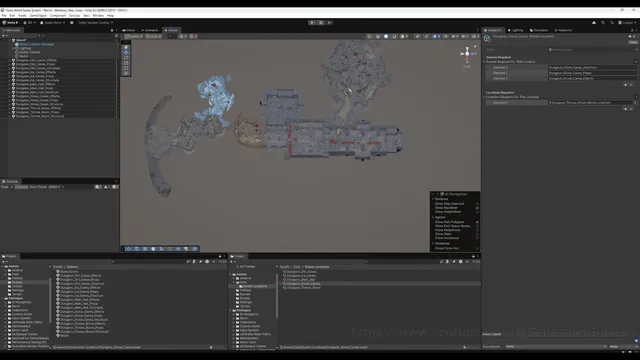The width and height of the screenshot is (640, 360).
Task: Toggle Show Walls checkbox
Action: [x=477, y=234]
